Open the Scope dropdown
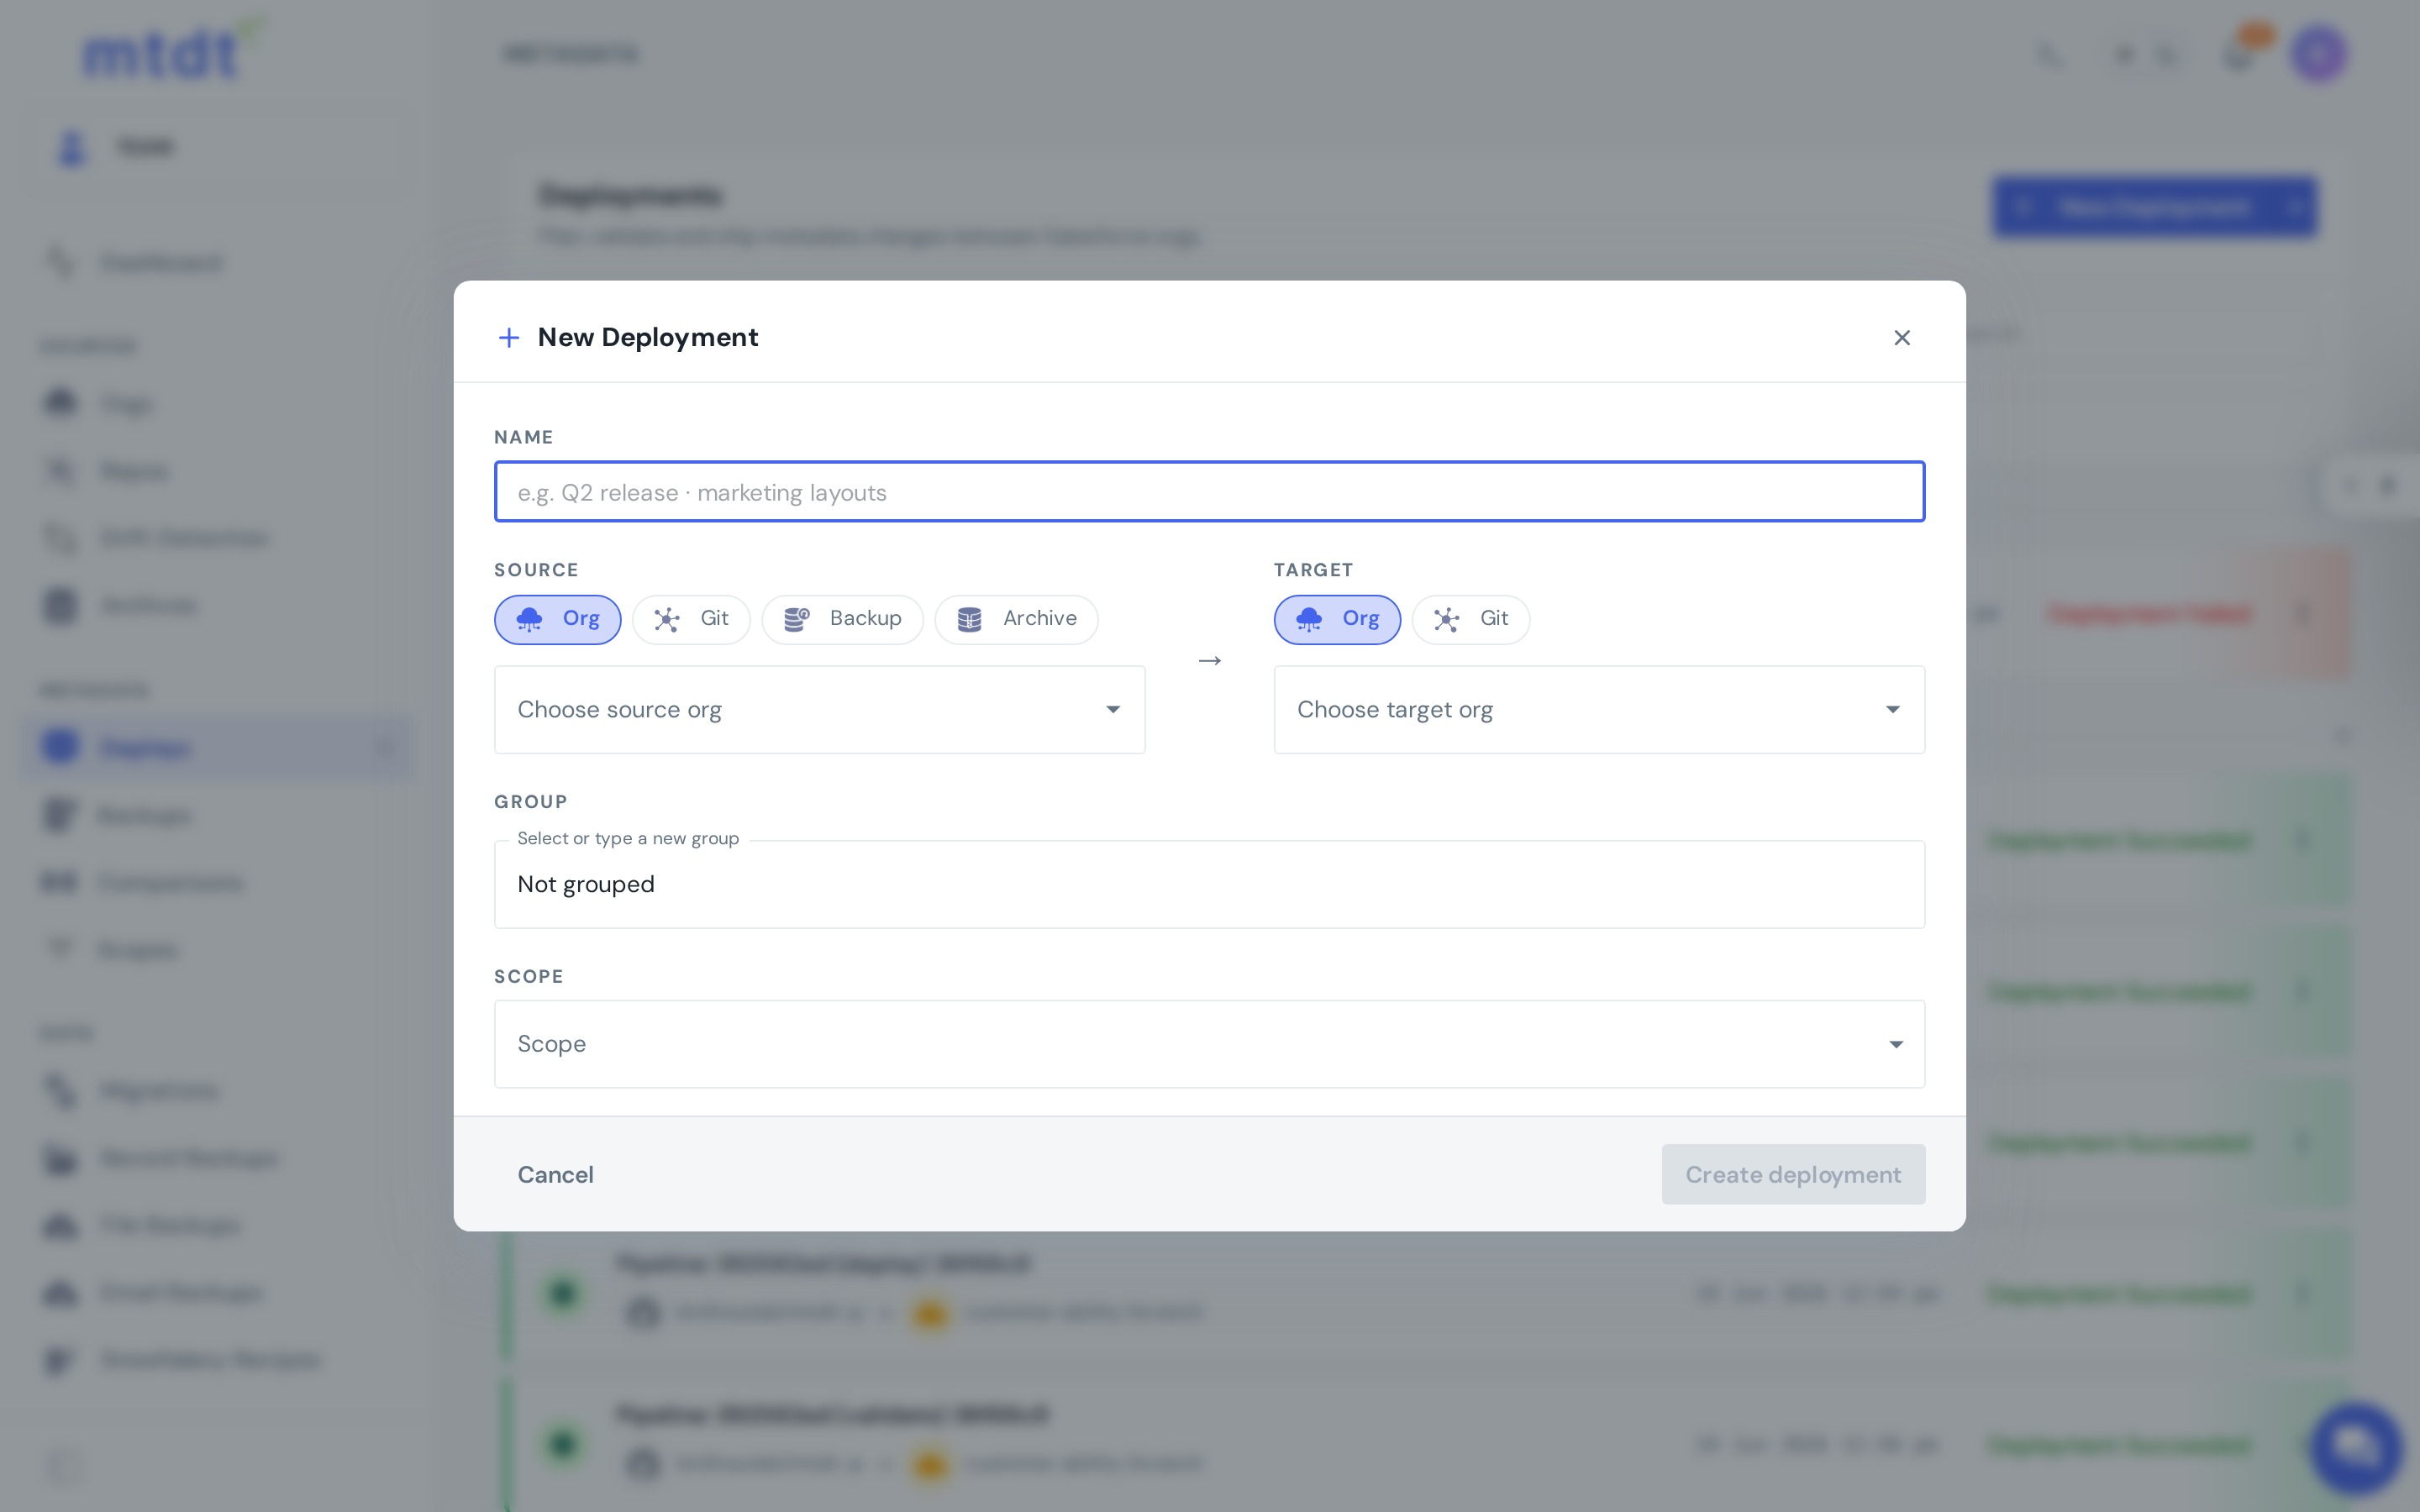2420x1512 pixels. coord(1209,1044)
